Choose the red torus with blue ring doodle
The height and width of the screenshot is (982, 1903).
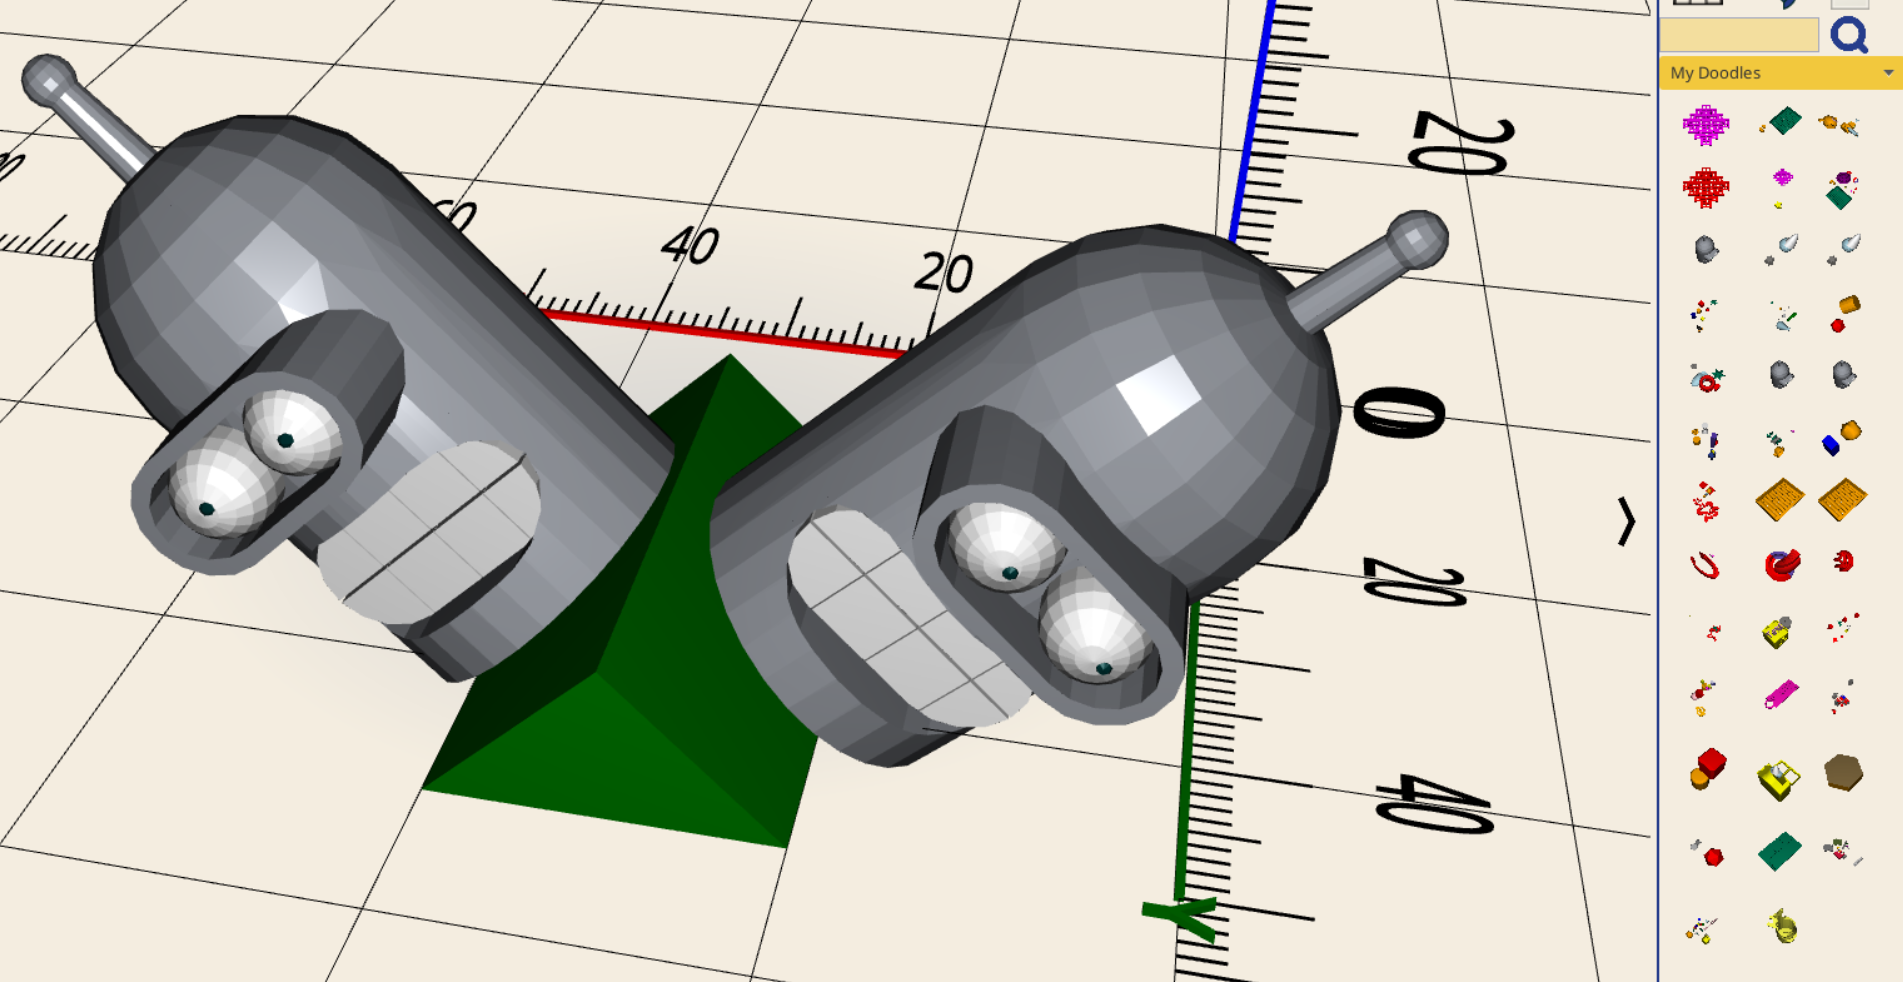tap(1782, 565)
